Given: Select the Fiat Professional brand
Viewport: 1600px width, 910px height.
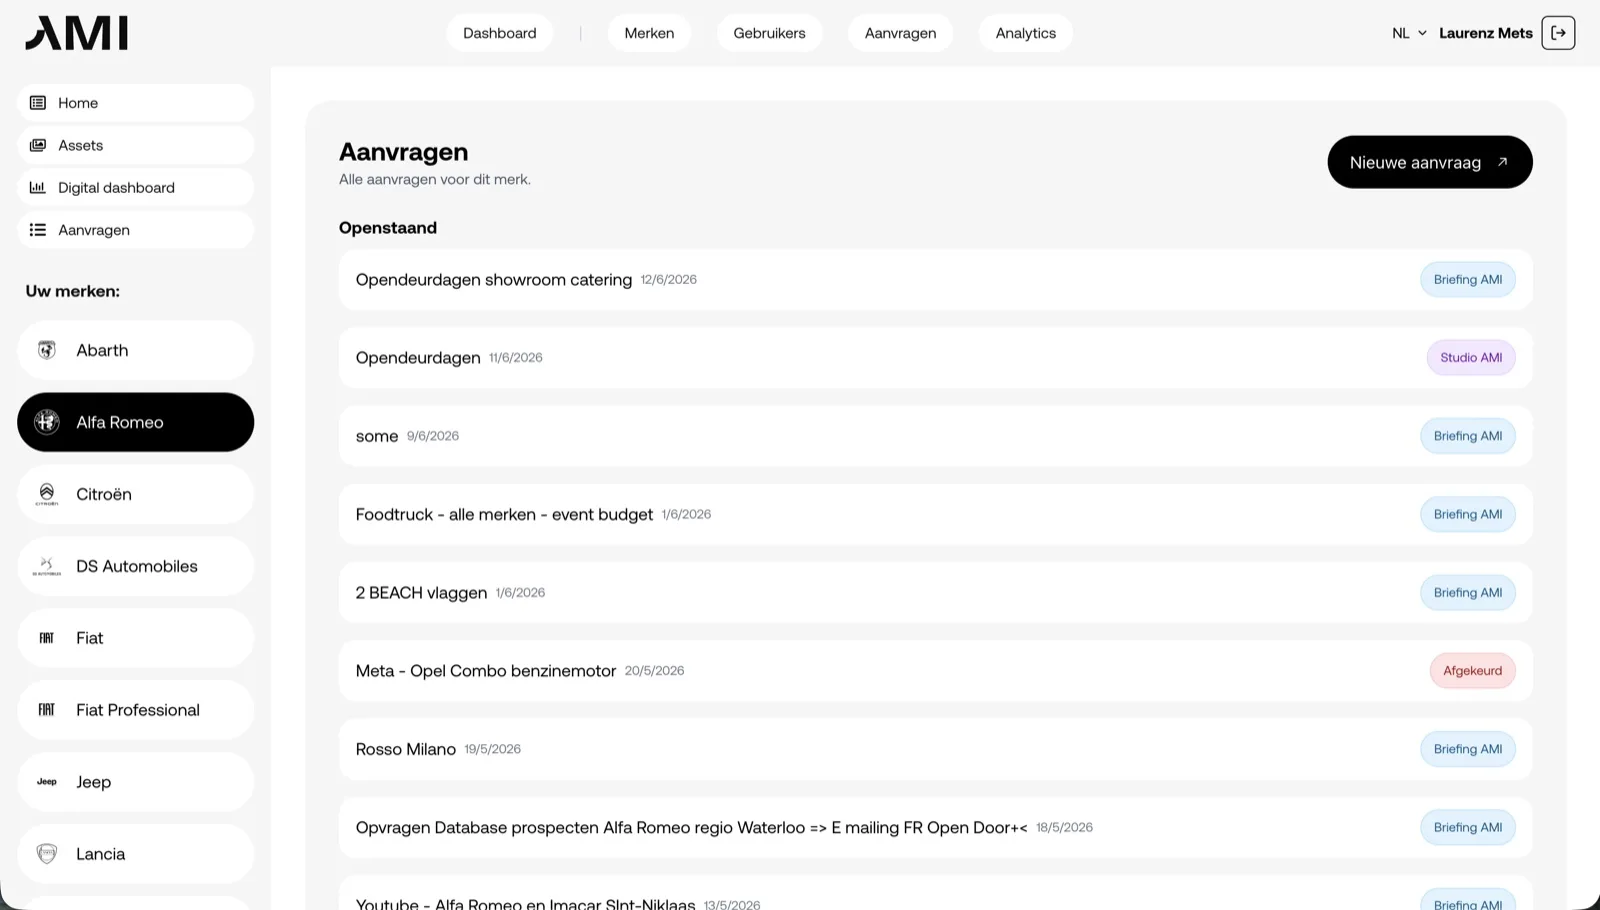Looking at the screenshot, I should click(135, 710).
